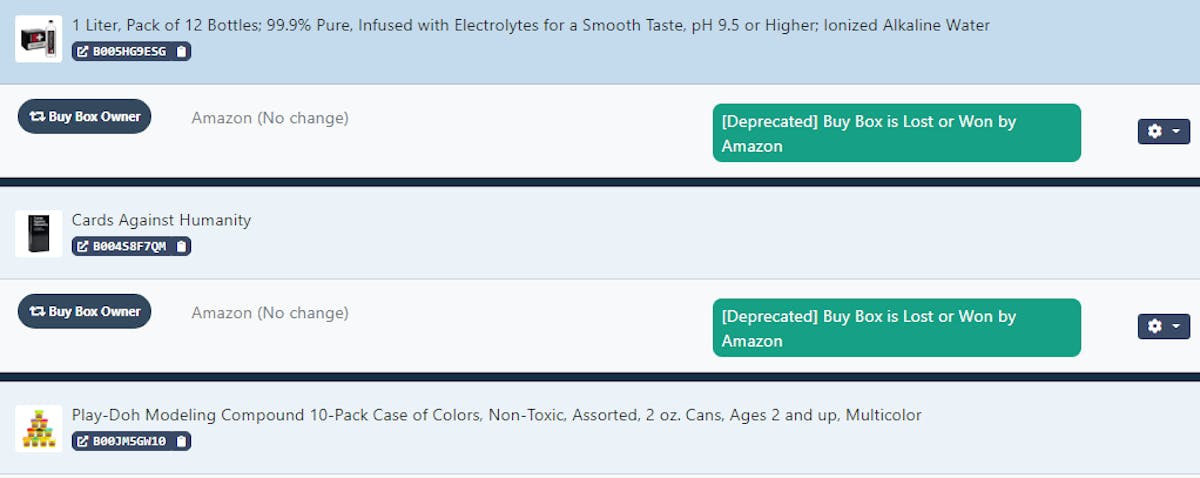
Task: Open external link icon beside ASIN B005HG9ESG
Action: pyautogui.click(x=83, y=51)
